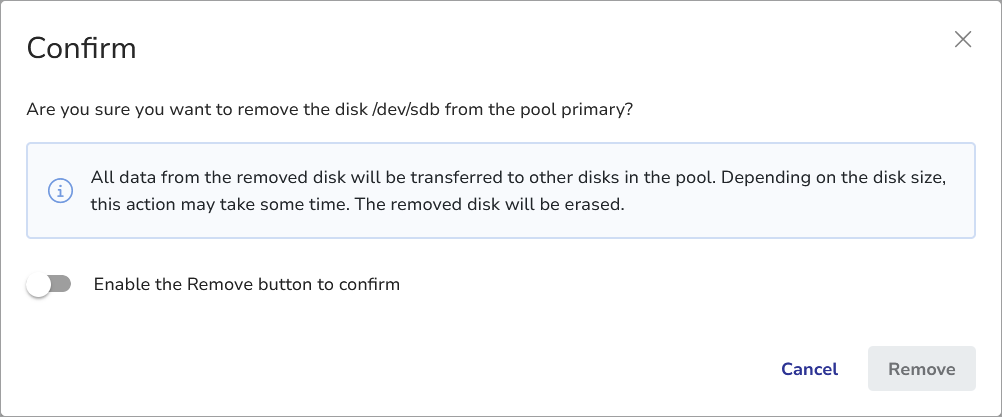Click the 'Enable the Remove button to confirm' label
The image size is (1002, 417).
(x=246, y=285)
